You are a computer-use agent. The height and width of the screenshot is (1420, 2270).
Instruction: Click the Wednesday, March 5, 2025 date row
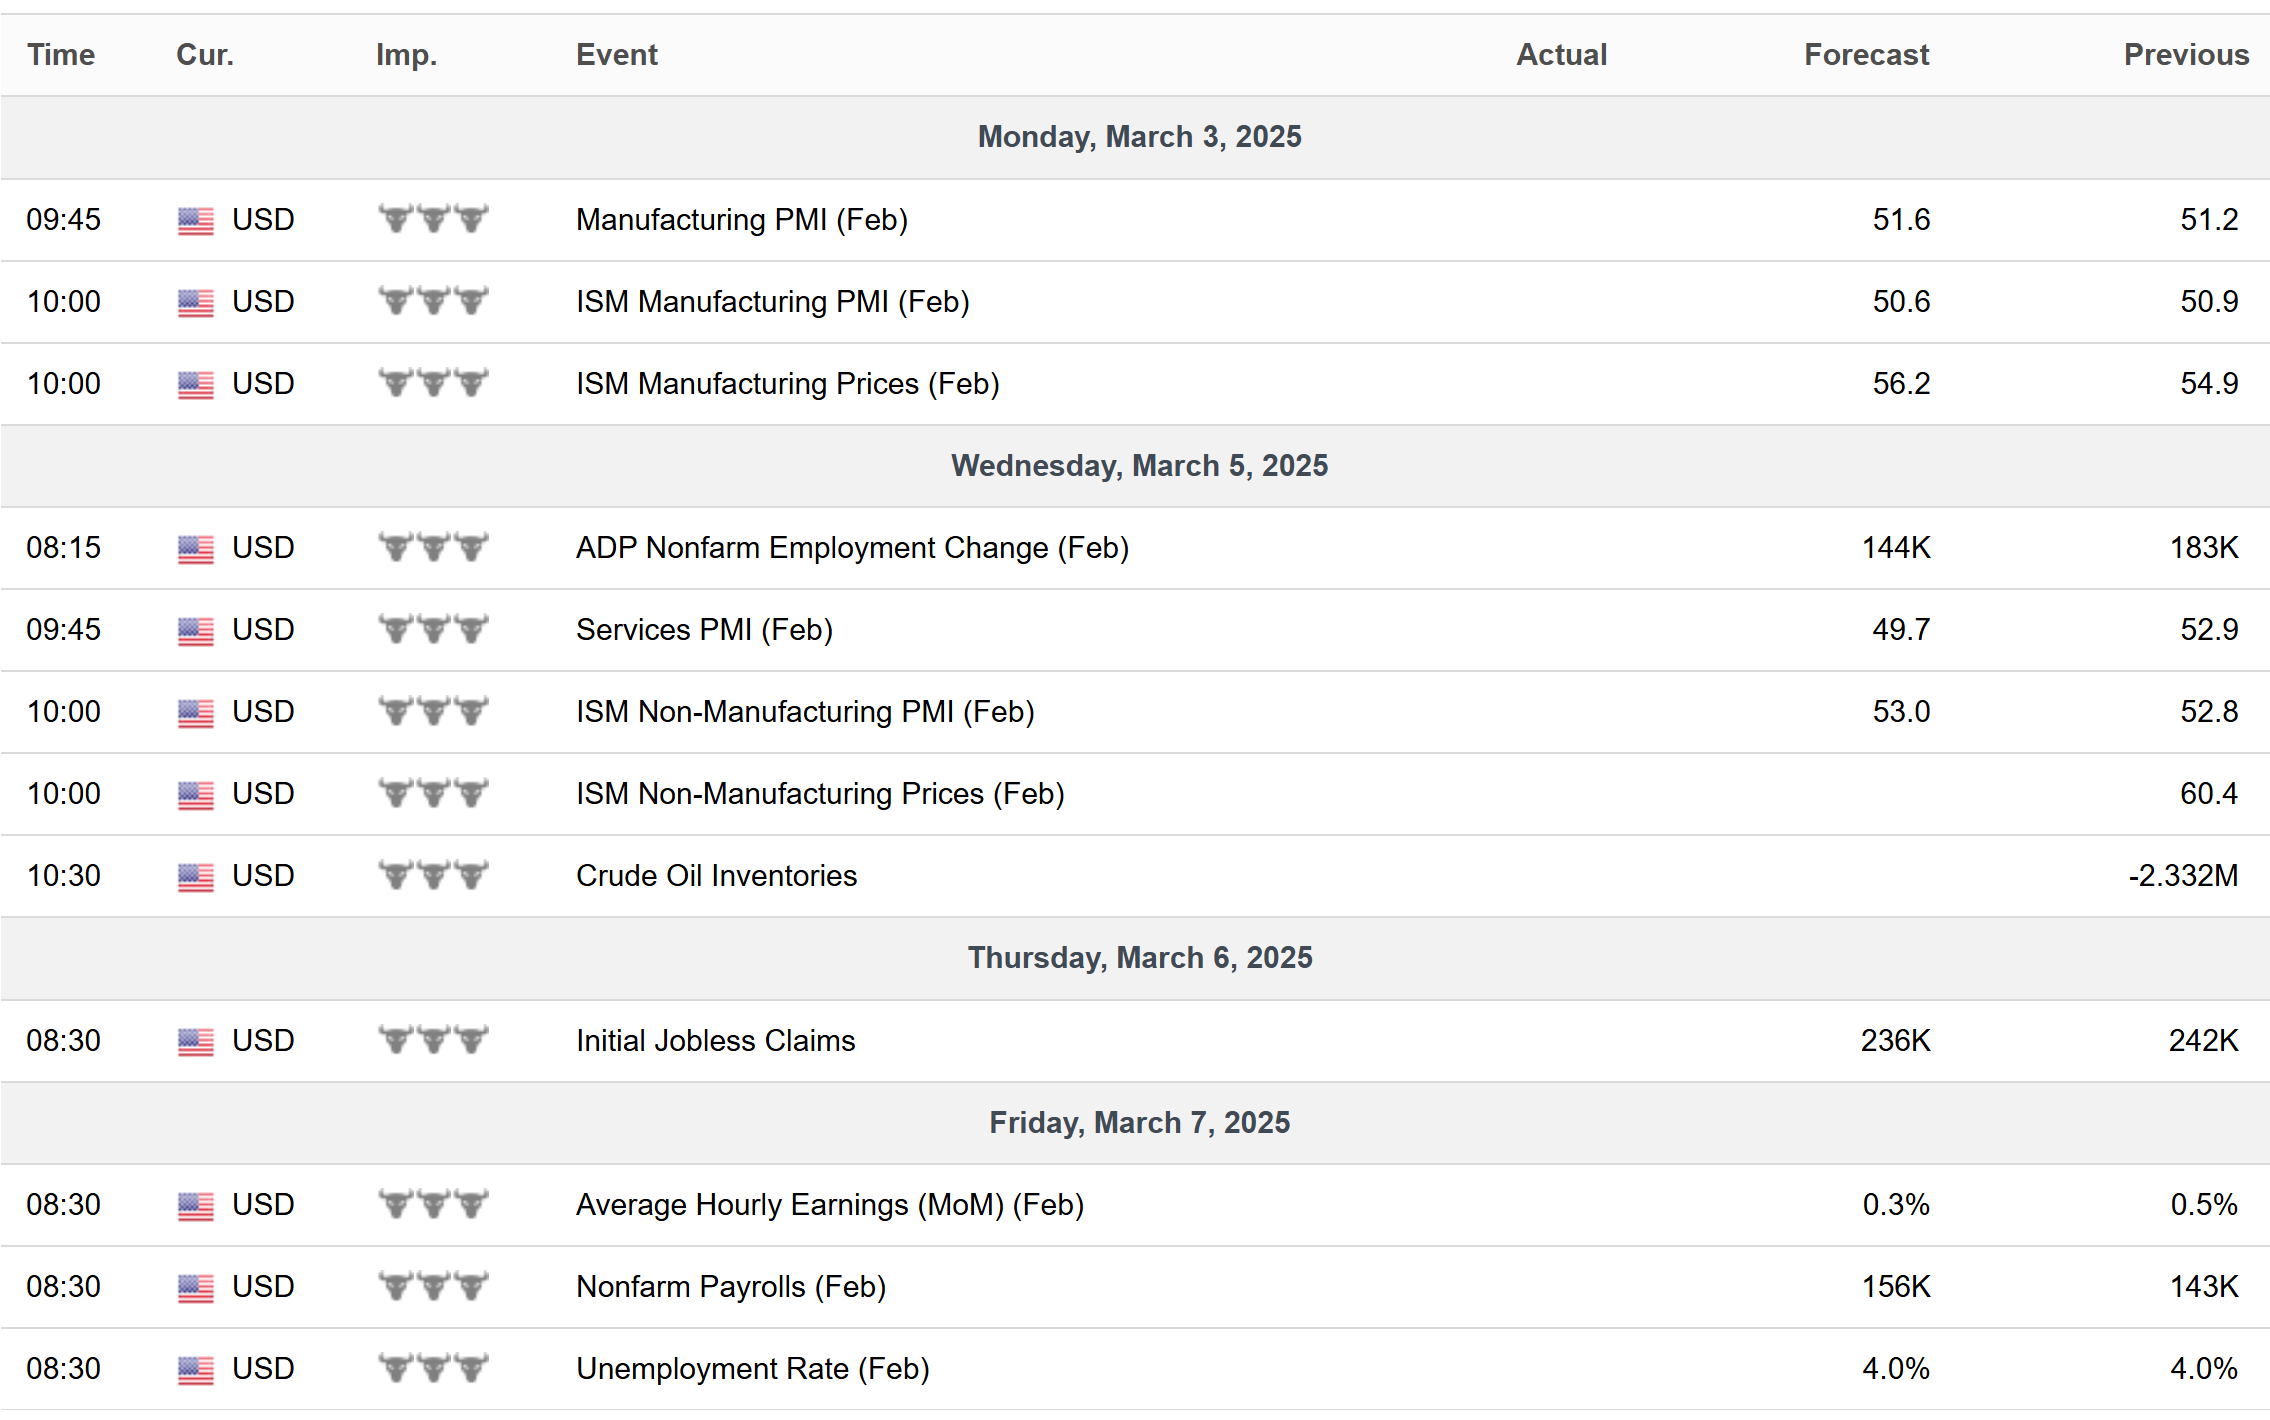point(1135,466)
